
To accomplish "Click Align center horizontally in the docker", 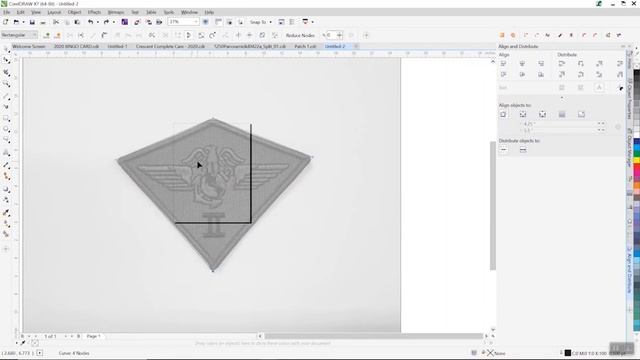I will [x=522, y=64].
